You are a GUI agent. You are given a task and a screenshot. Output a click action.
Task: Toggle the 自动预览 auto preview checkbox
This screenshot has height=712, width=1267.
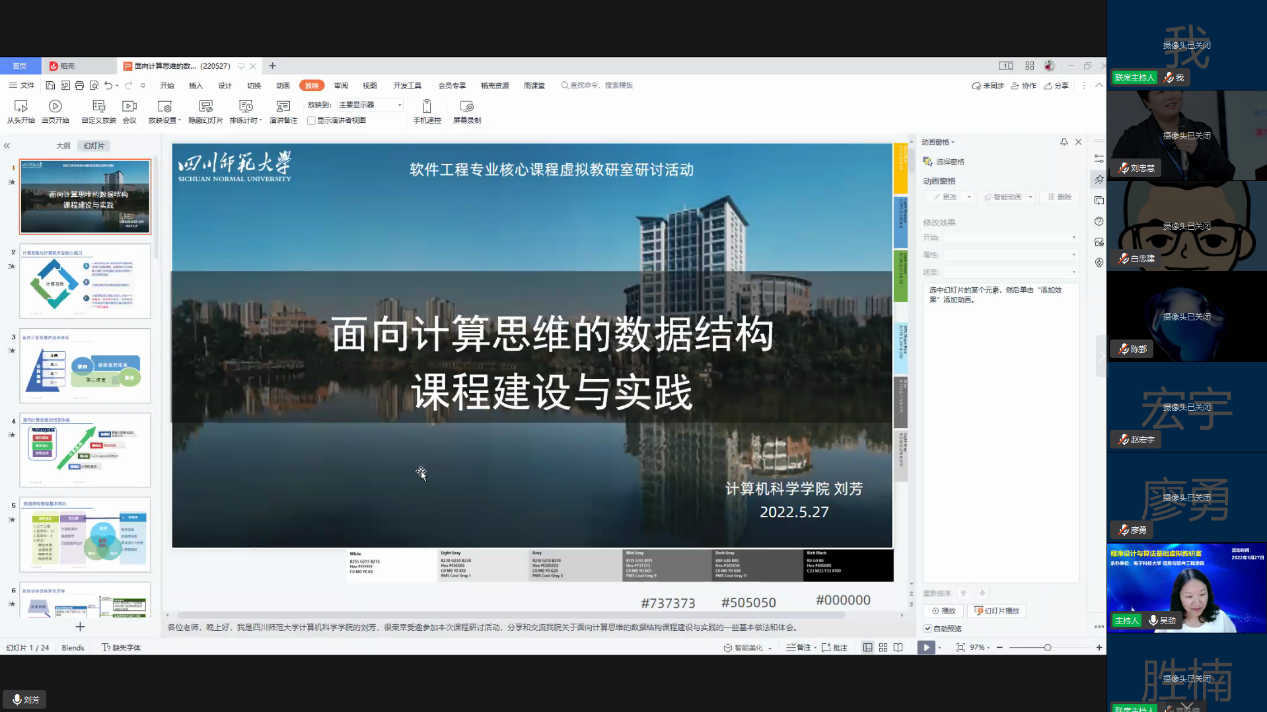(x=928, y=628)
